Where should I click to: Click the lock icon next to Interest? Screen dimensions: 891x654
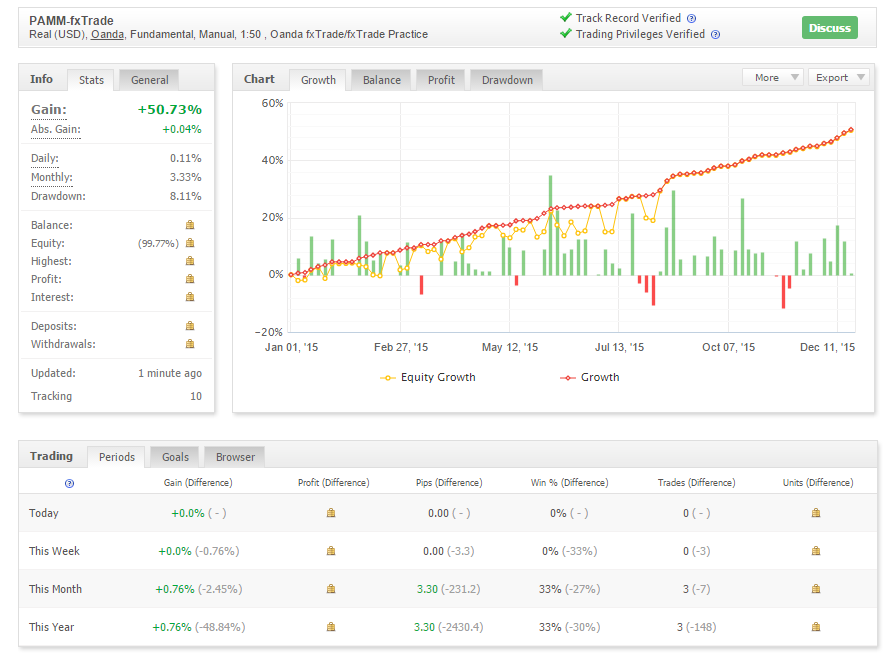point(190,297)
